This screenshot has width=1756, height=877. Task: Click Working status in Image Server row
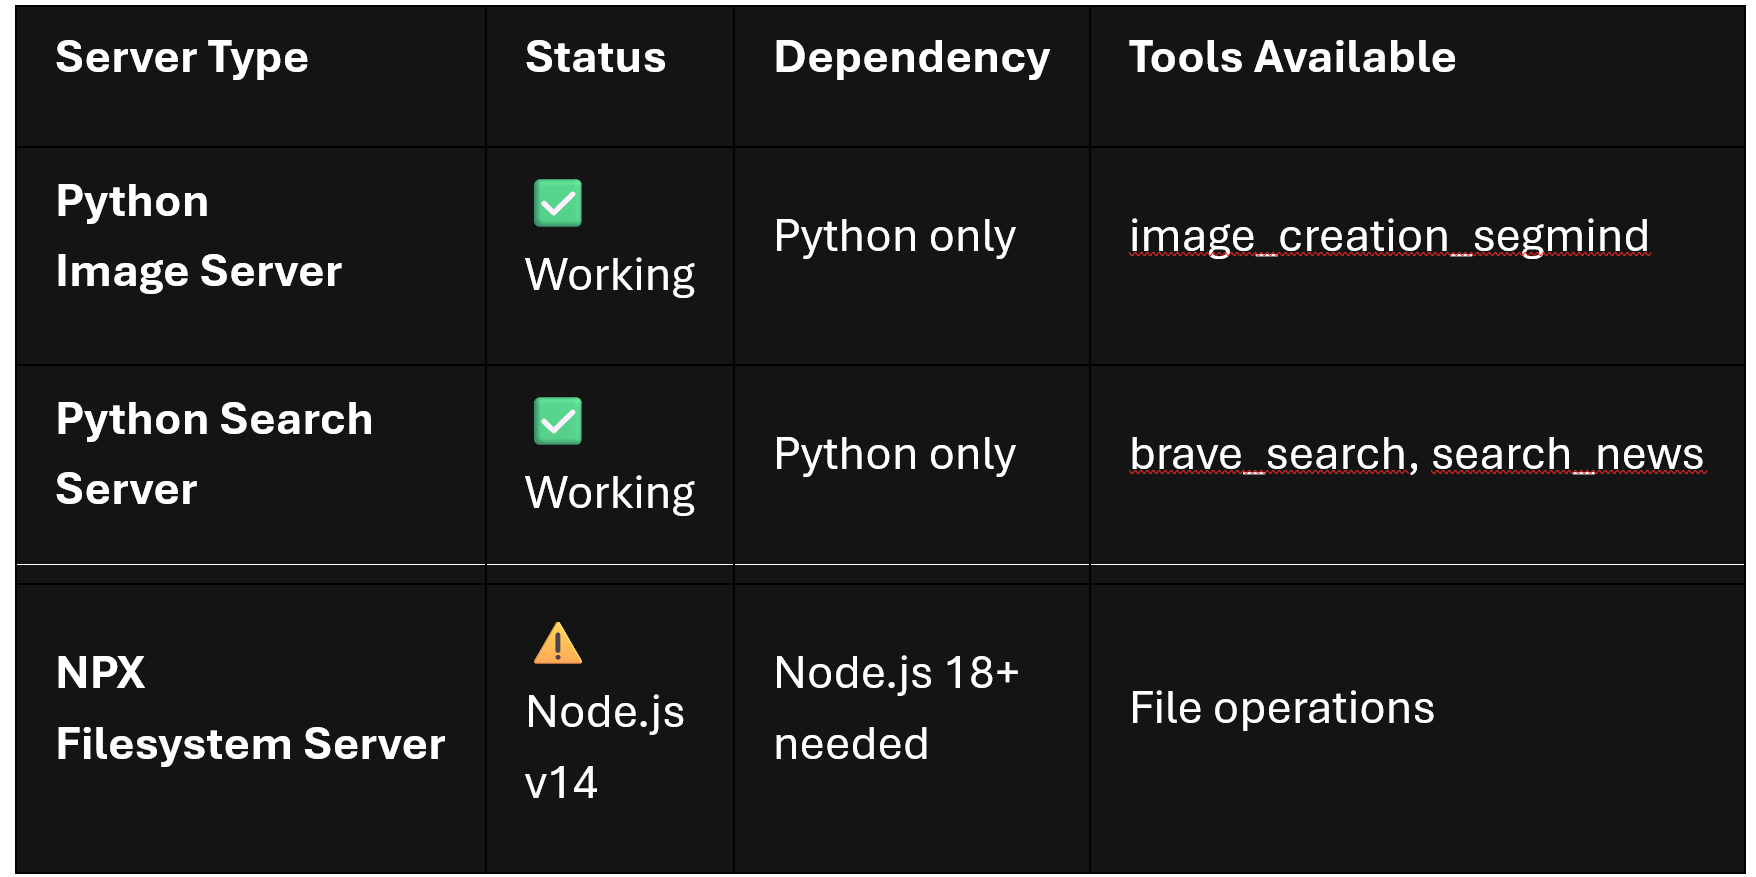pos(610,275)
